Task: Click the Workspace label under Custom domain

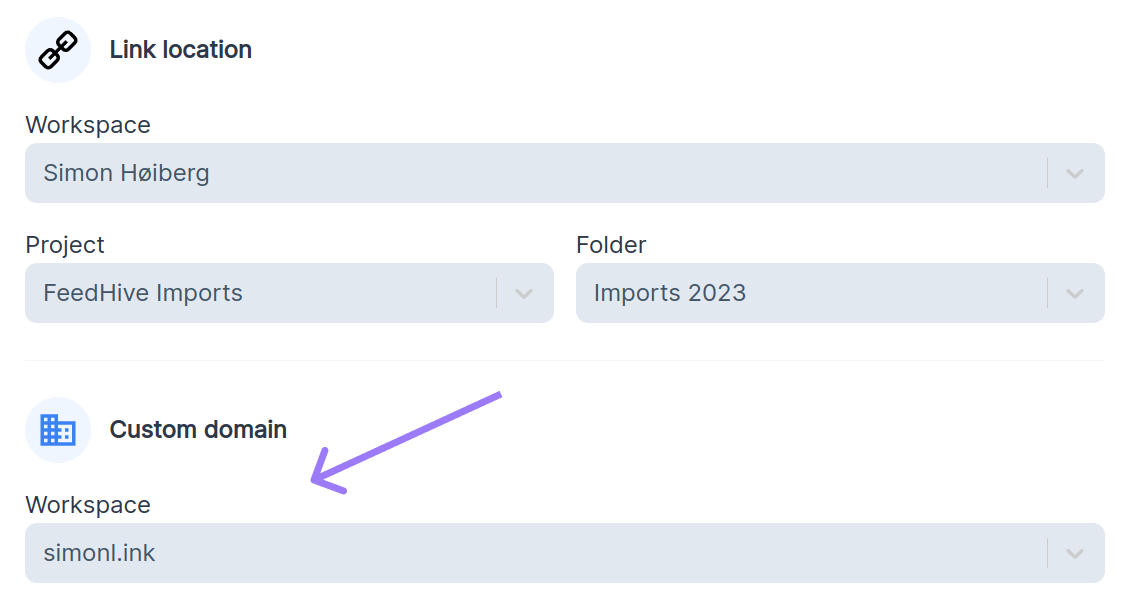Action: (x=88, y=504)
